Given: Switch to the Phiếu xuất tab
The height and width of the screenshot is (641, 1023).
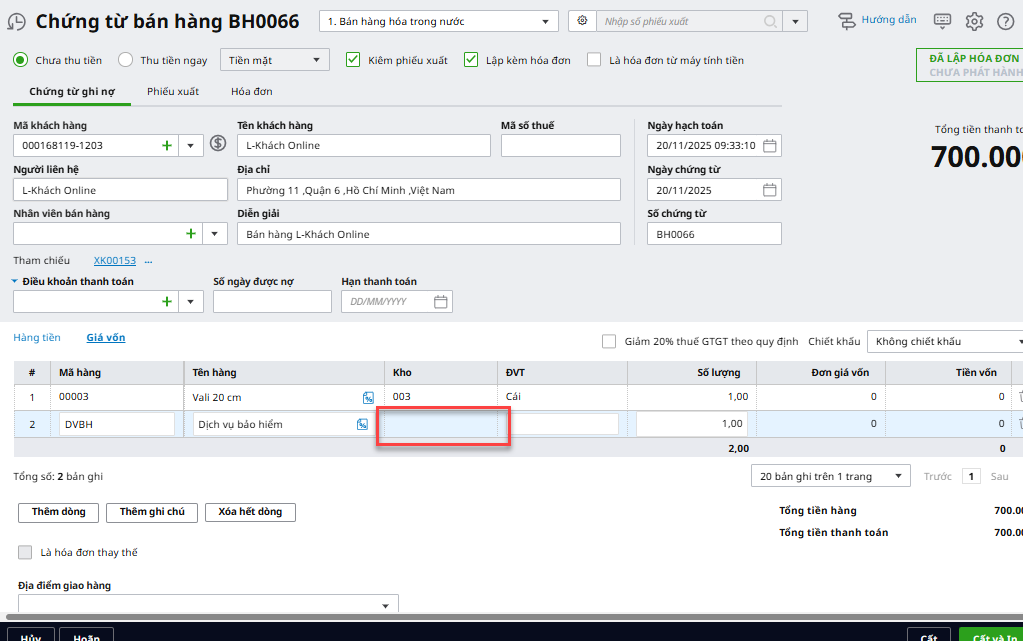Looking at the screenshot, I should (x=173, y=91).
